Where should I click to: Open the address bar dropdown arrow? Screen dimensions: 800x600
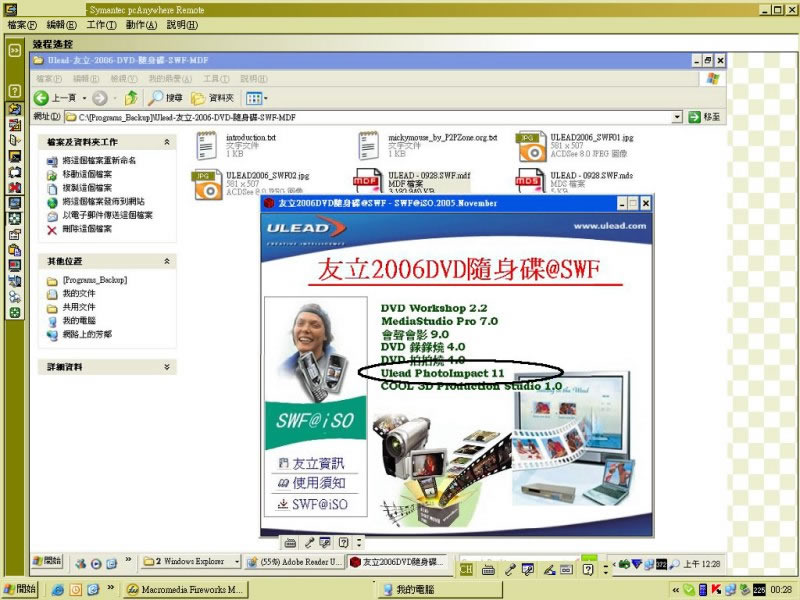coord(677,117)
